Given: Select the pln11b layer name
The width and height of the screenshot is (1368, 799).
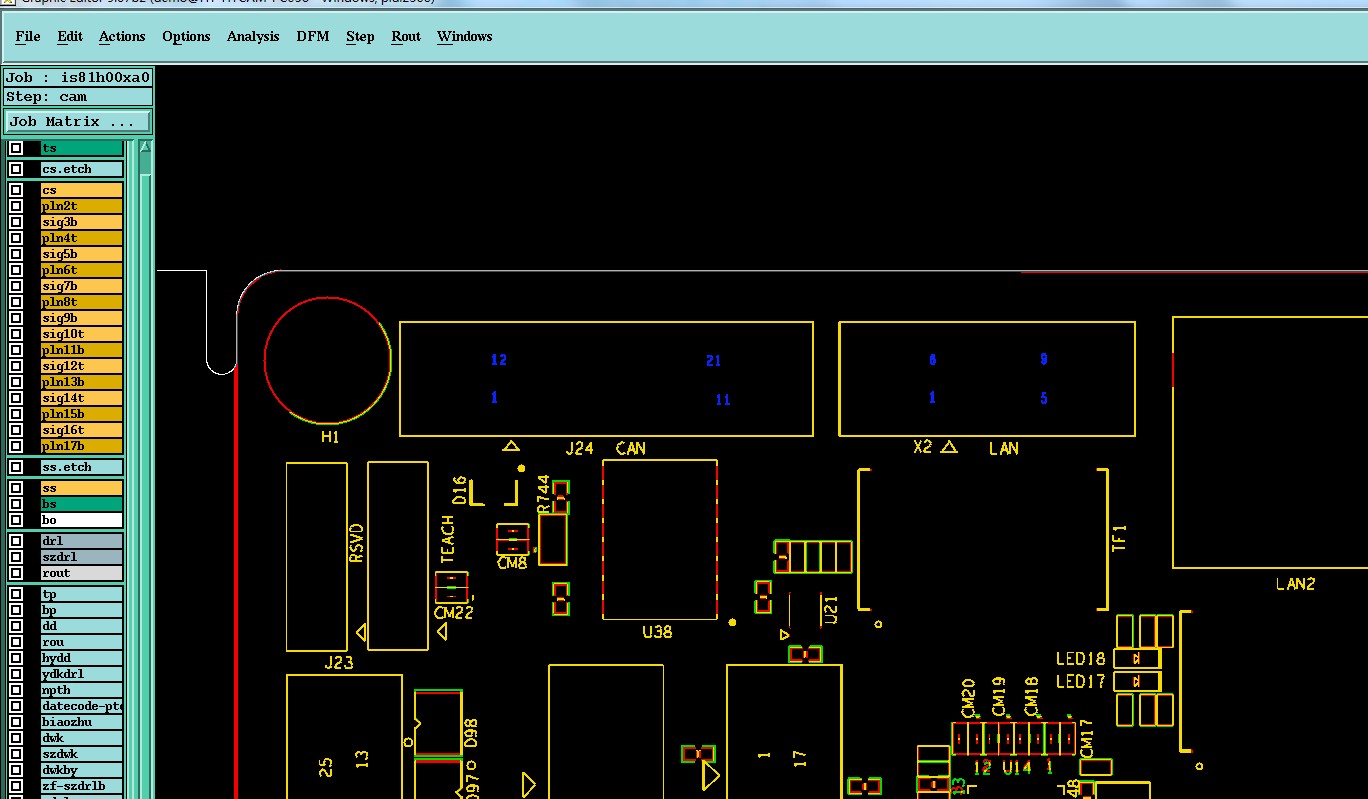Looking at the screenshot, I should point(82,350).
